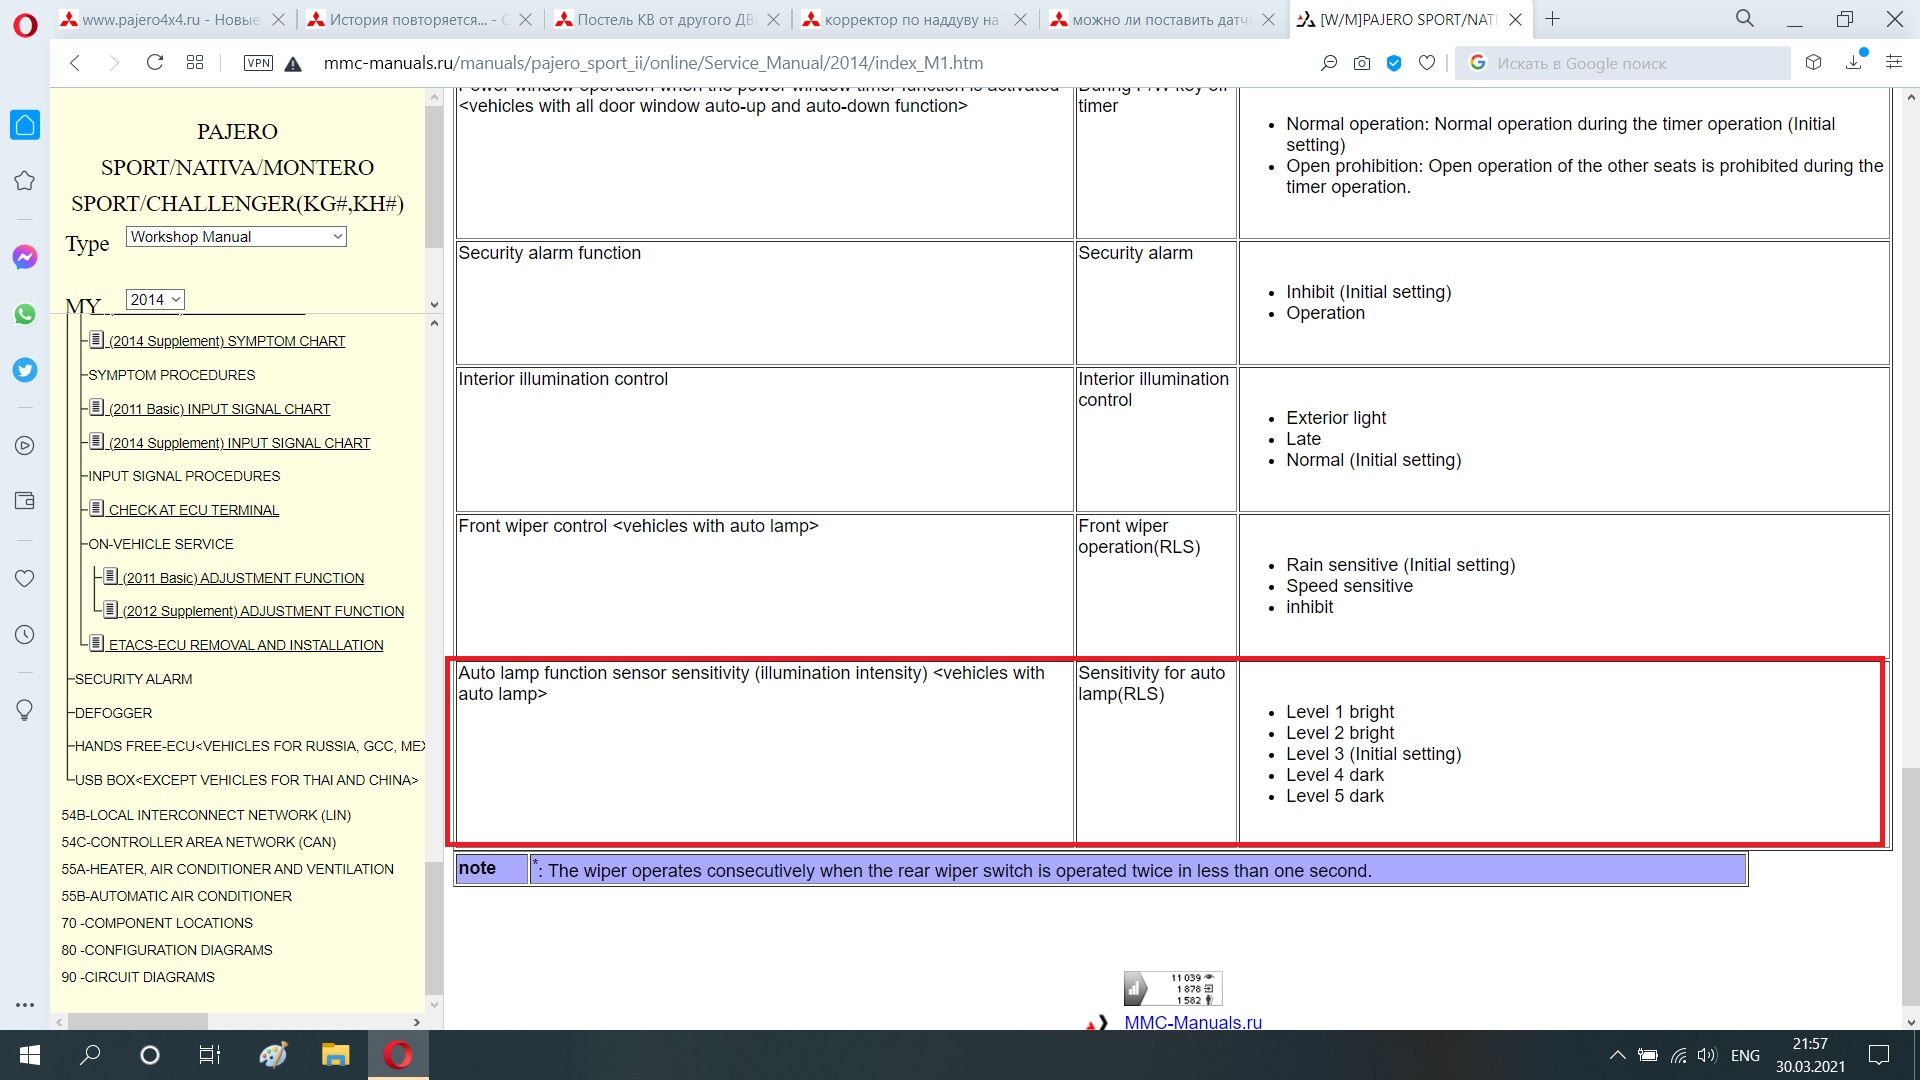Open the model year 2014 dropdown
The width and height of the screenshot is (1920, 1080).
pos(155,300)
